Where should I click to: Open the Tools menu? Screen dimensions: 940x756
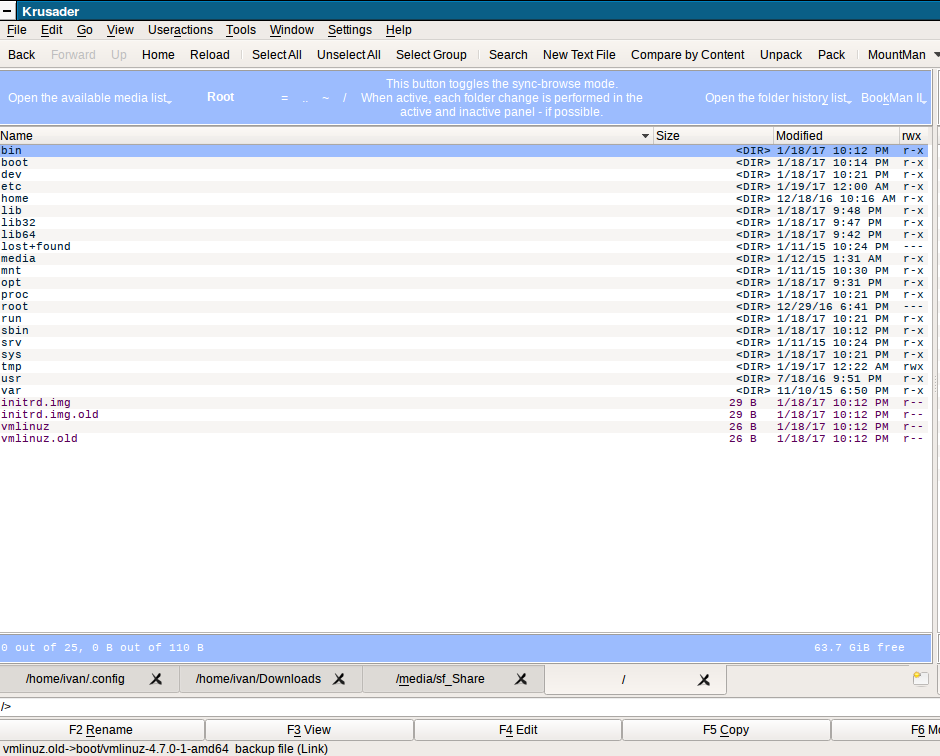(x=241, y=30)
